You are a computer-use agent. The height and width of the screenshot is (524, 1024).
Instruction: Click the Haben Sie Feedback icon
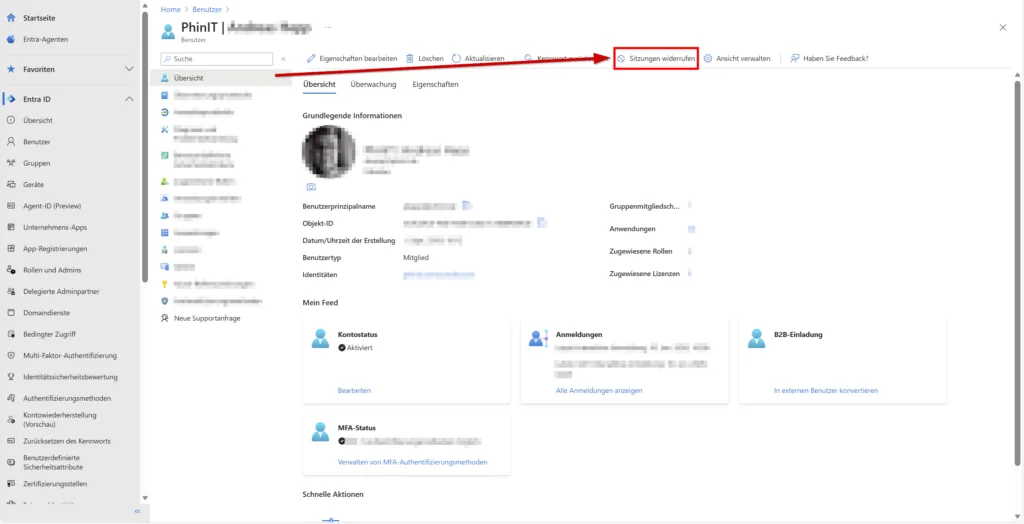pyautogui.click(x=794, y=59)
